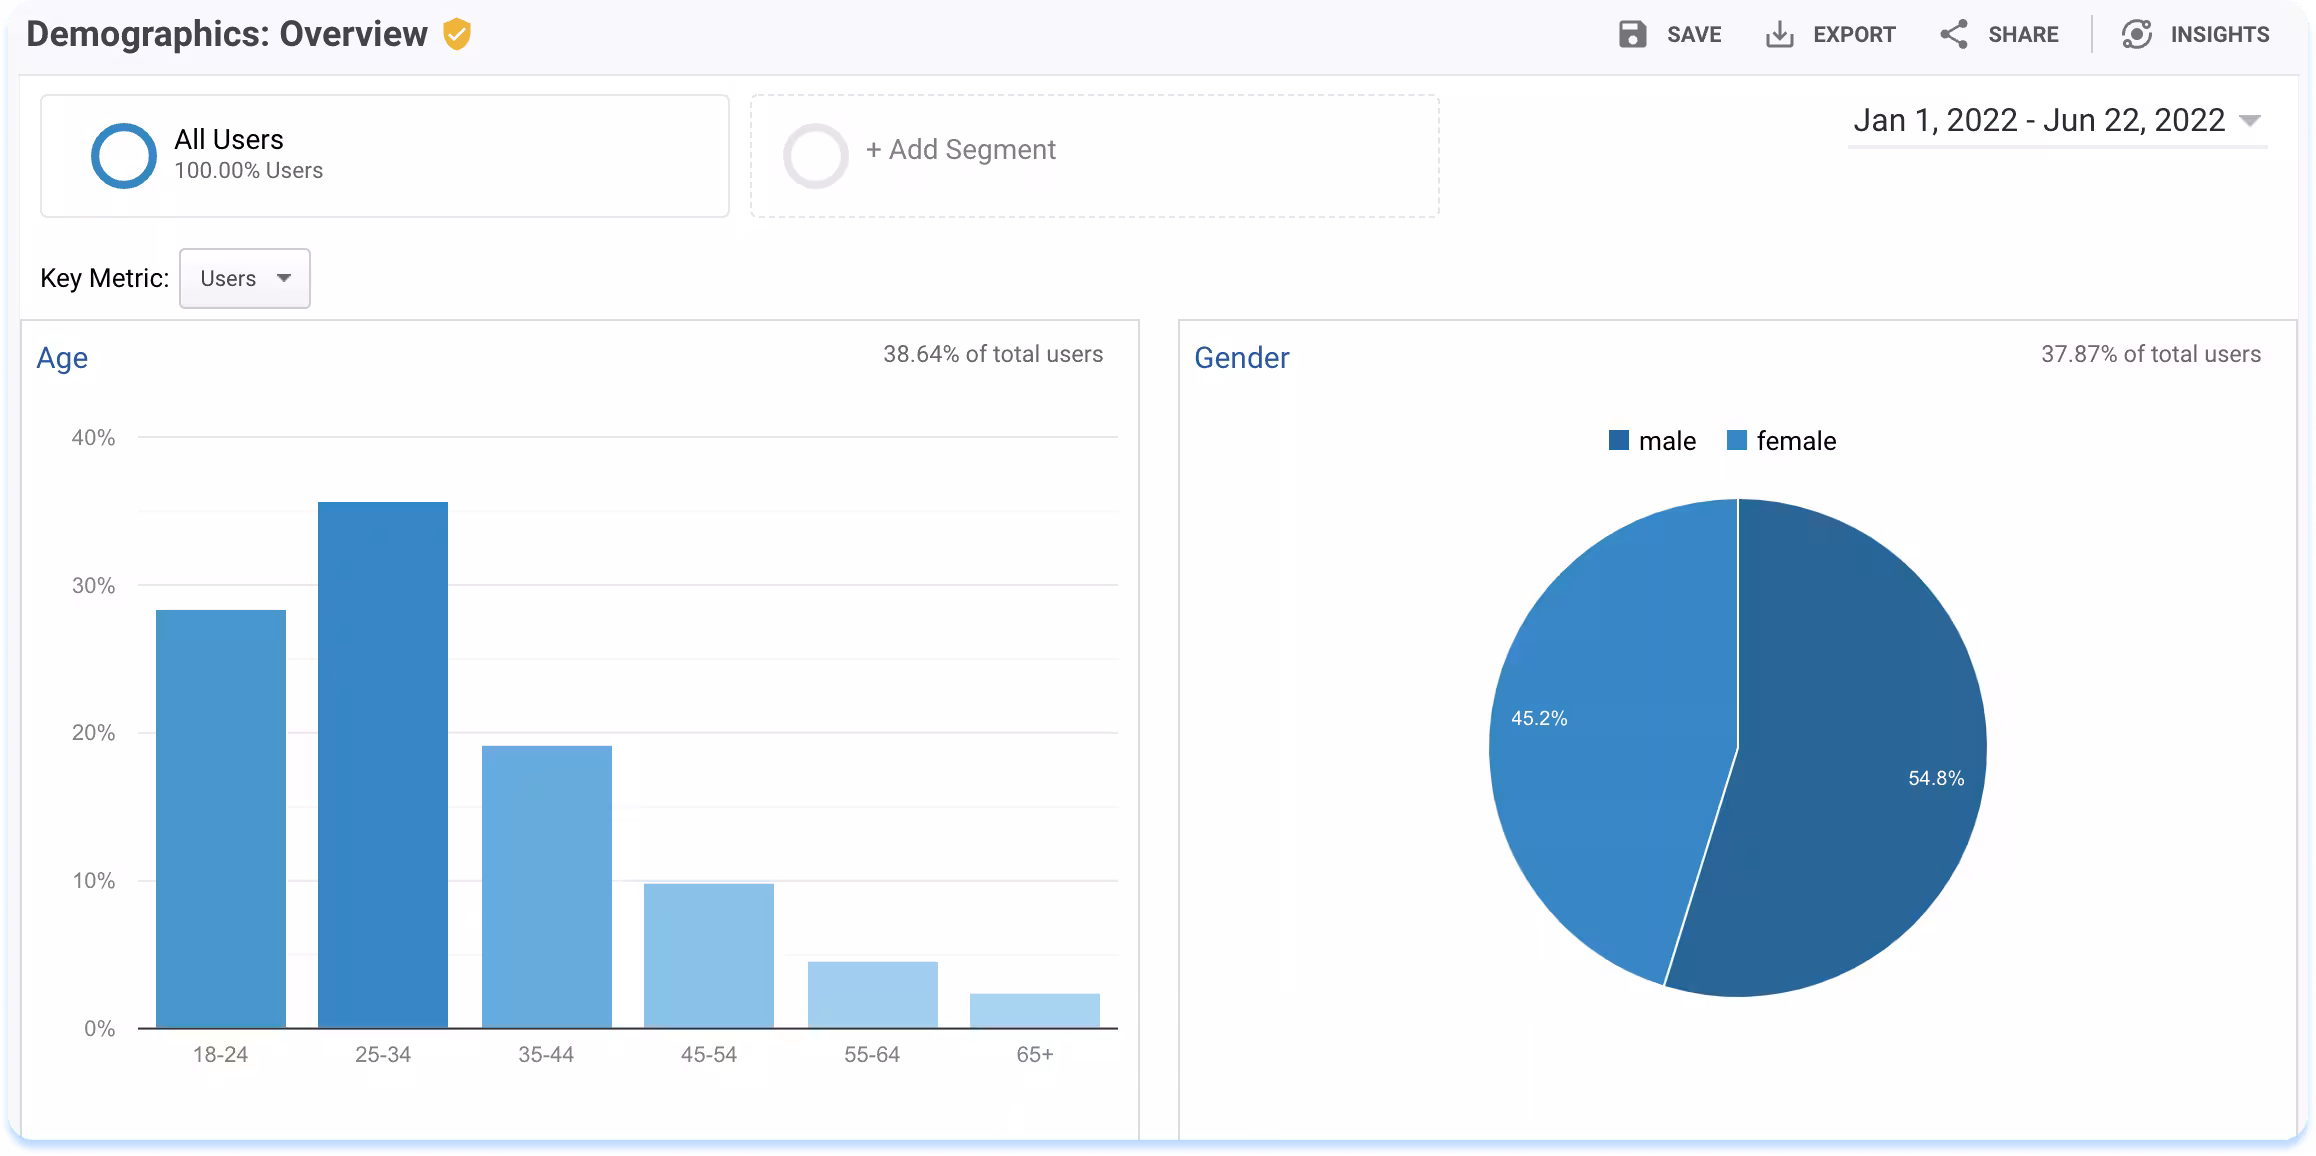The height and width of the screenshot is (1156, 2316).
Task: Click the All Users segment circle icon
Action: (124, 156)
